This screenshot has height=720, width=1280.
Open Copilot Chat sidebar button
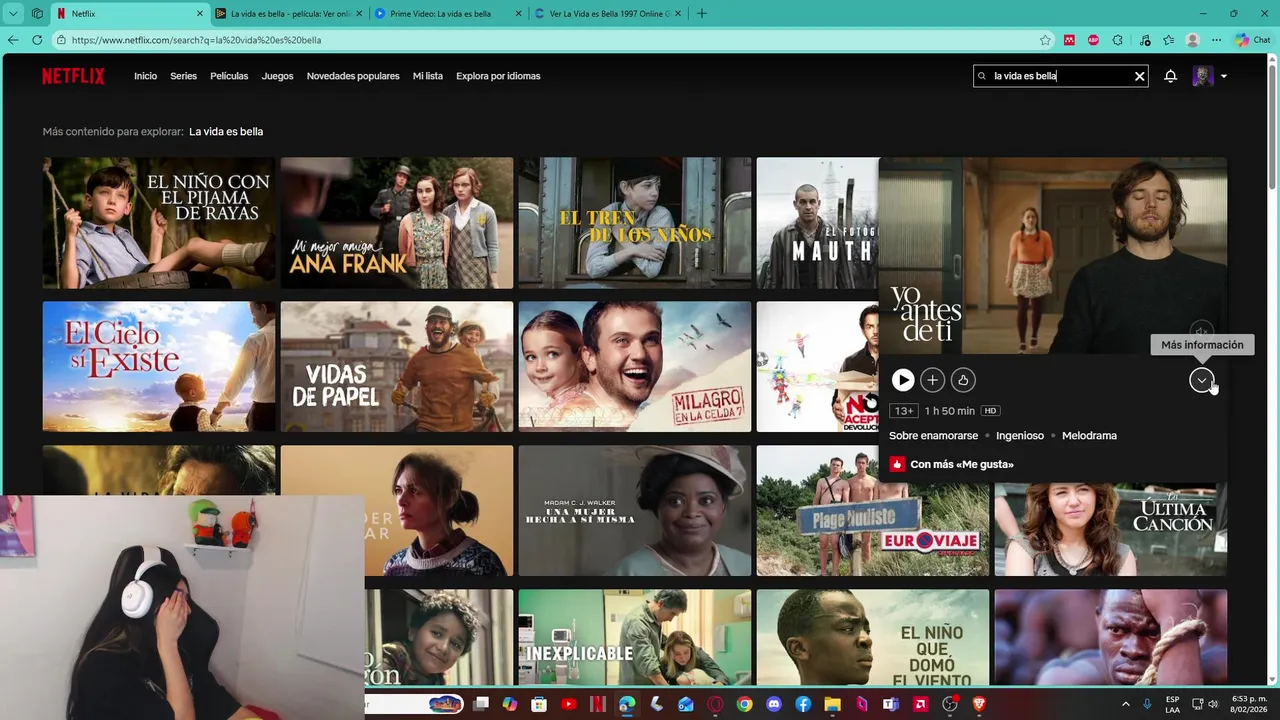[1252, 40]
